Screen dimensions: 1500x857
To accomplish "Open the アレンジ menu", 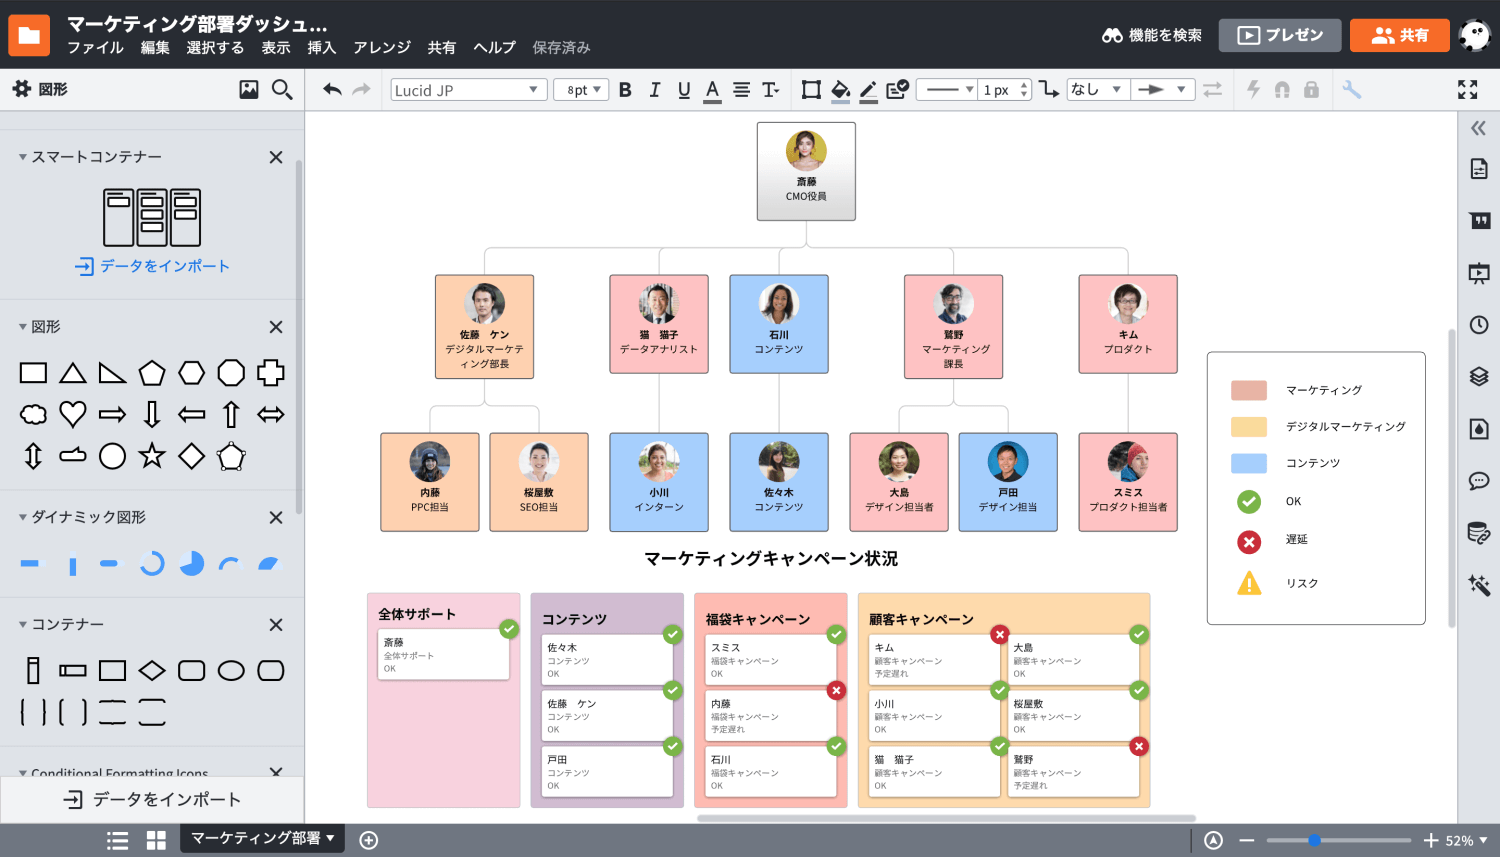I will pyautogui.click(x=381, y=47).
